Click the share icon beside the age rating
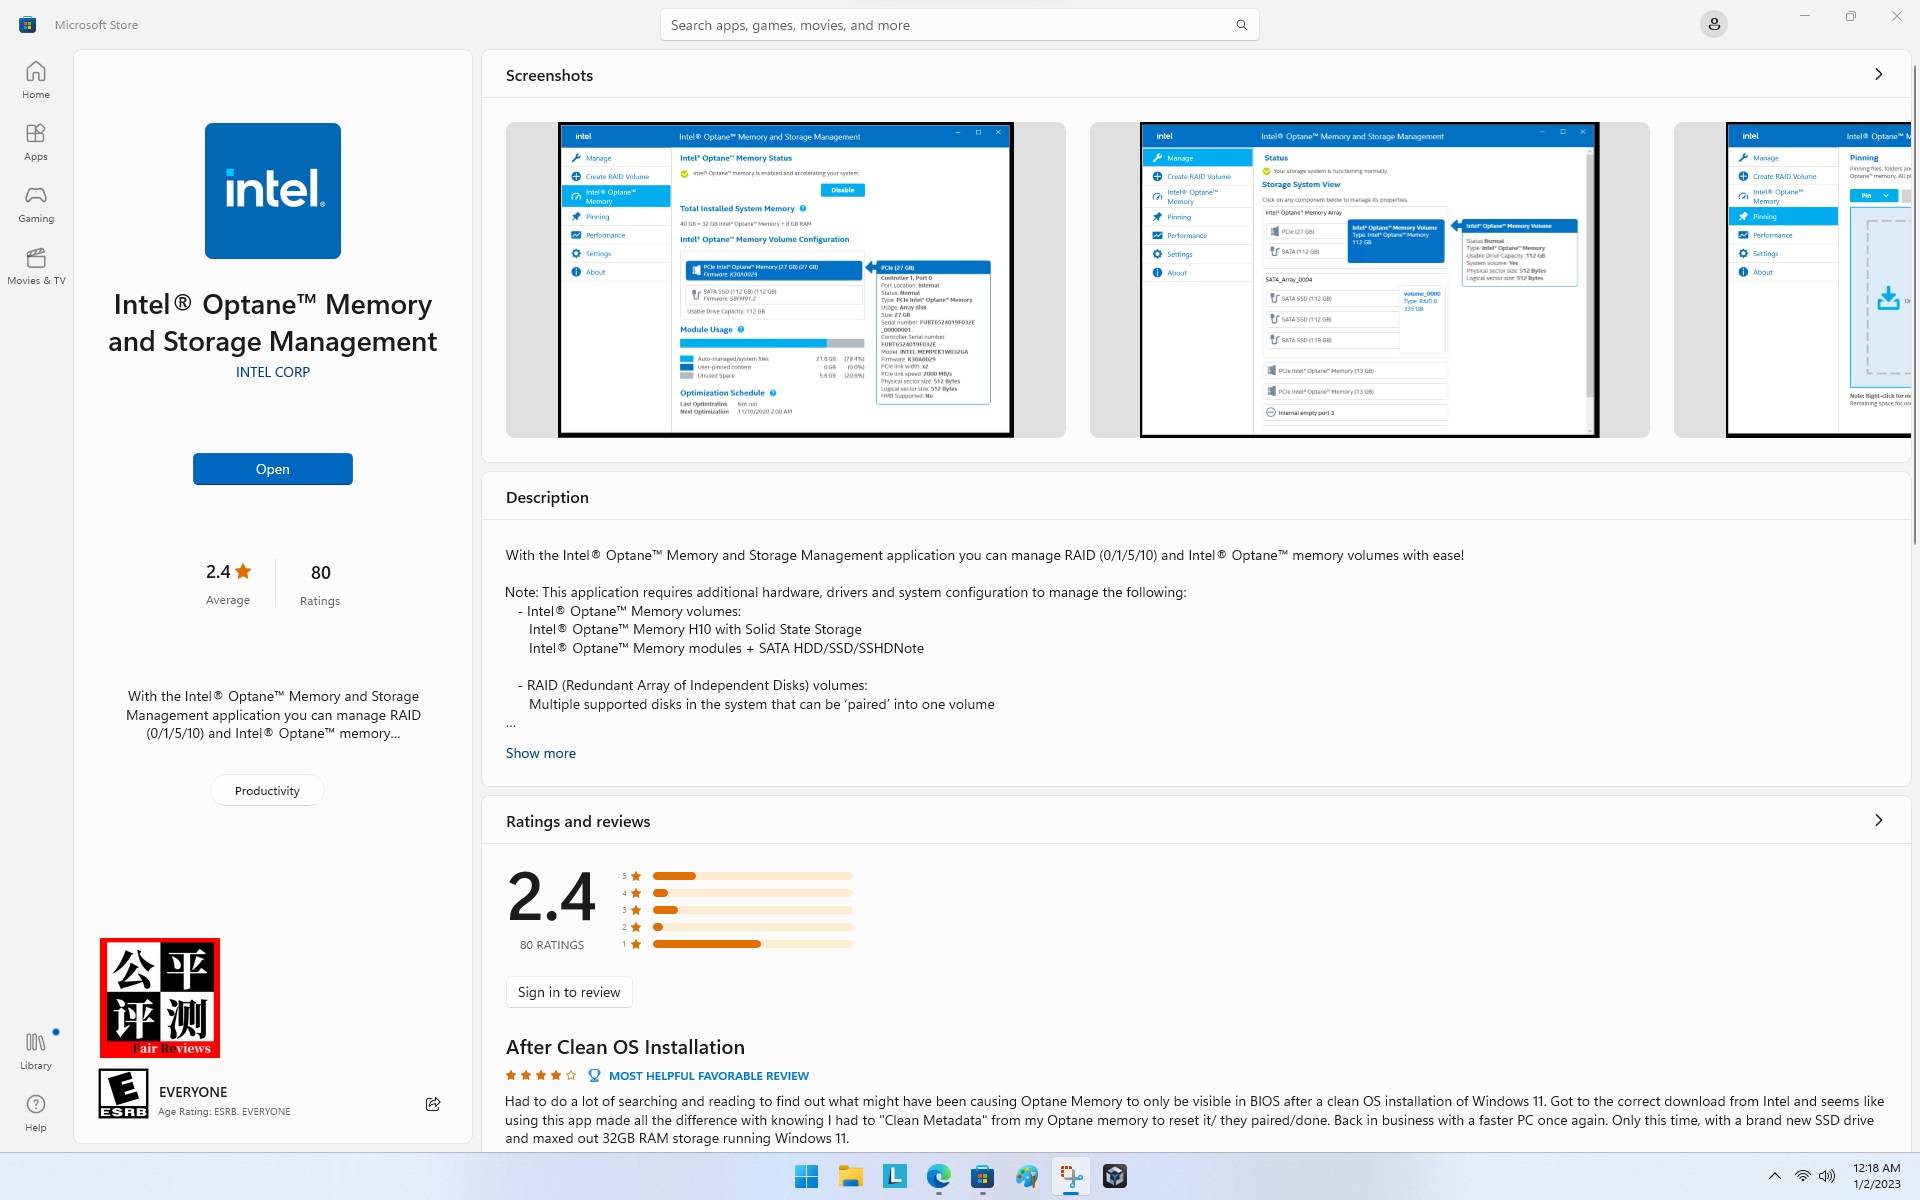The image size is (1920, 1200). pos(433,1104)
